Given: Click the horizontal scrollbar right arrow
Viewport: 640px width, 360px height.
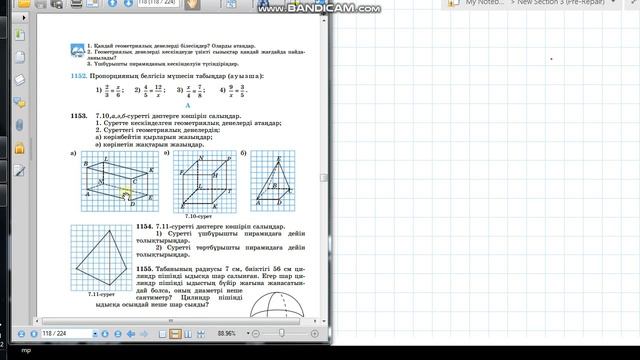Looking at the screenshot, I should point(315,321).
